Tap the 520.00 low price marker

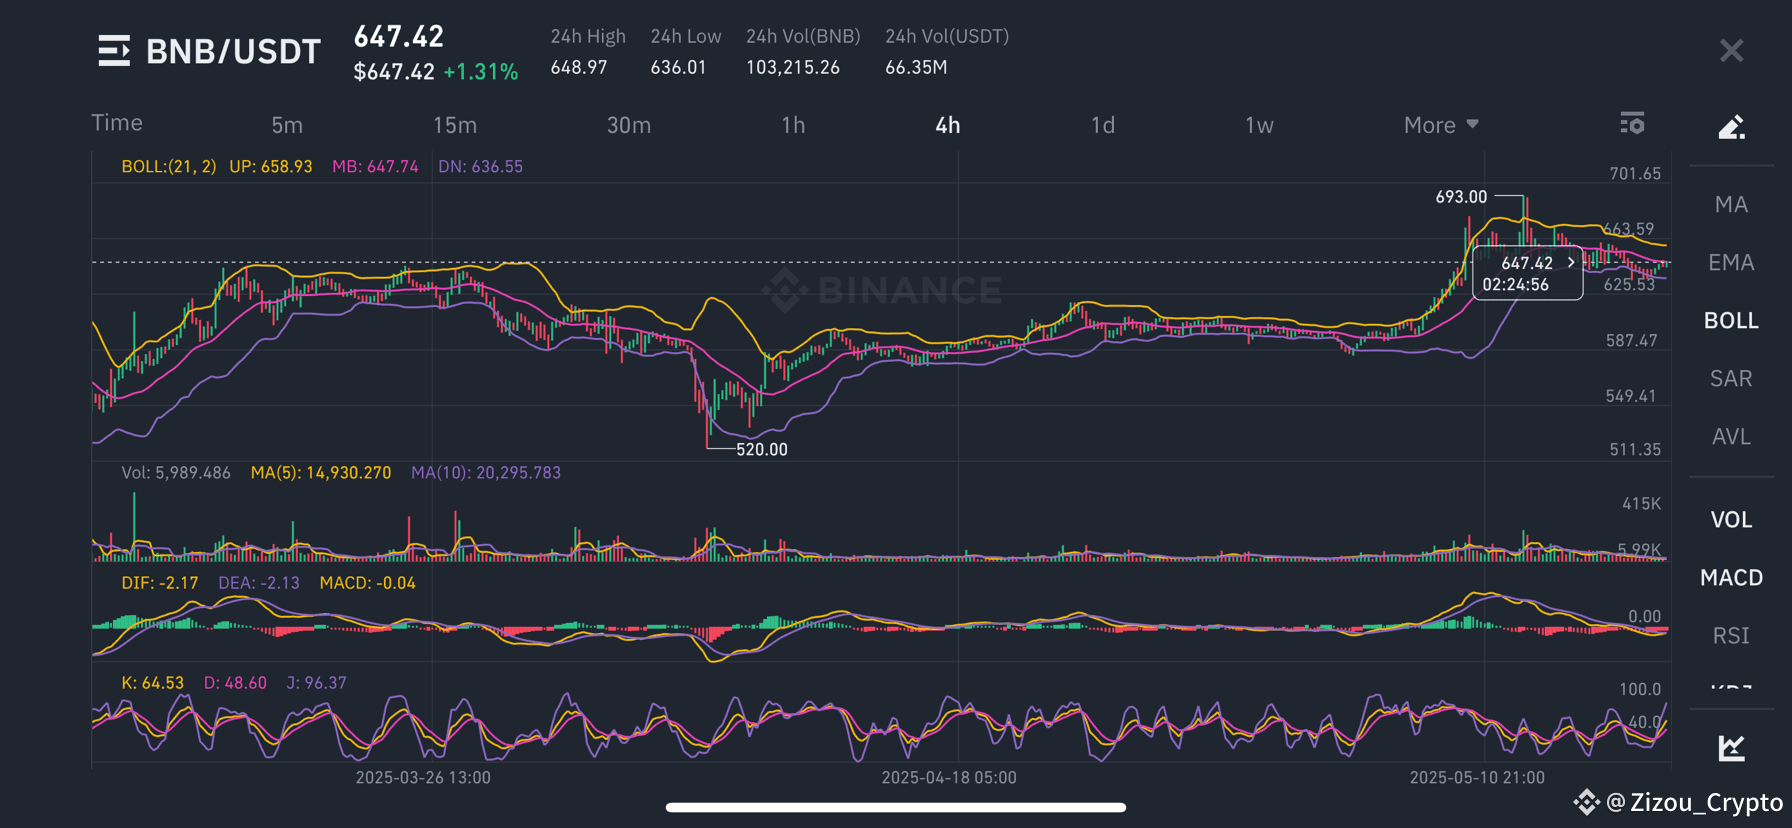coord(762,450)
